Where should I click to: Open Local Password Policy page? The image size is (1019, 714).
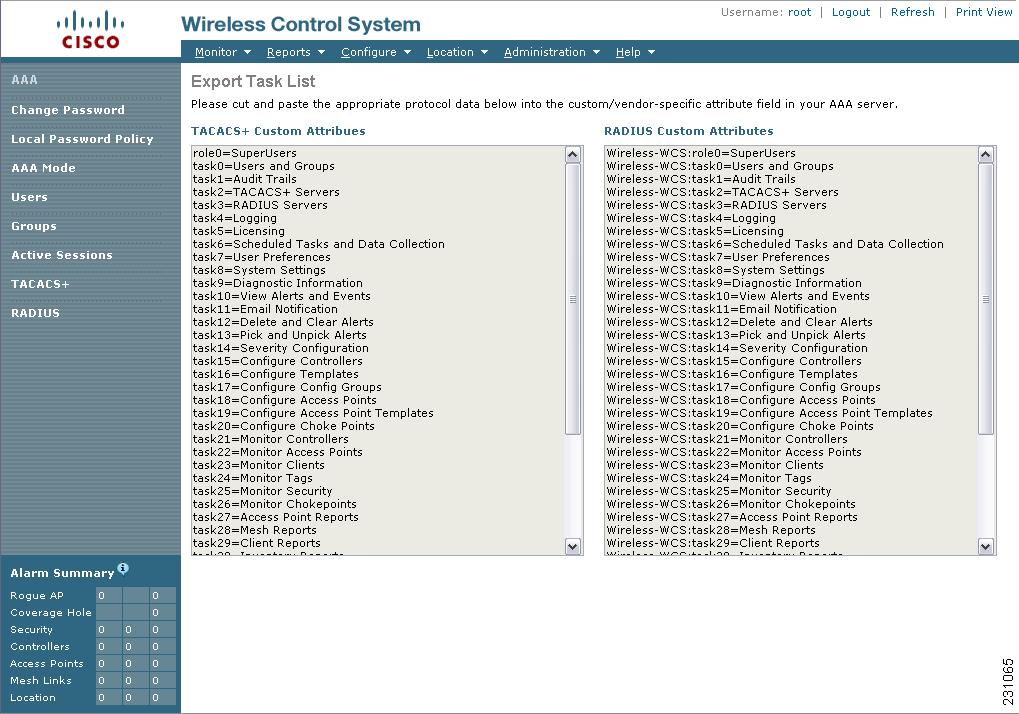point(82,139)
